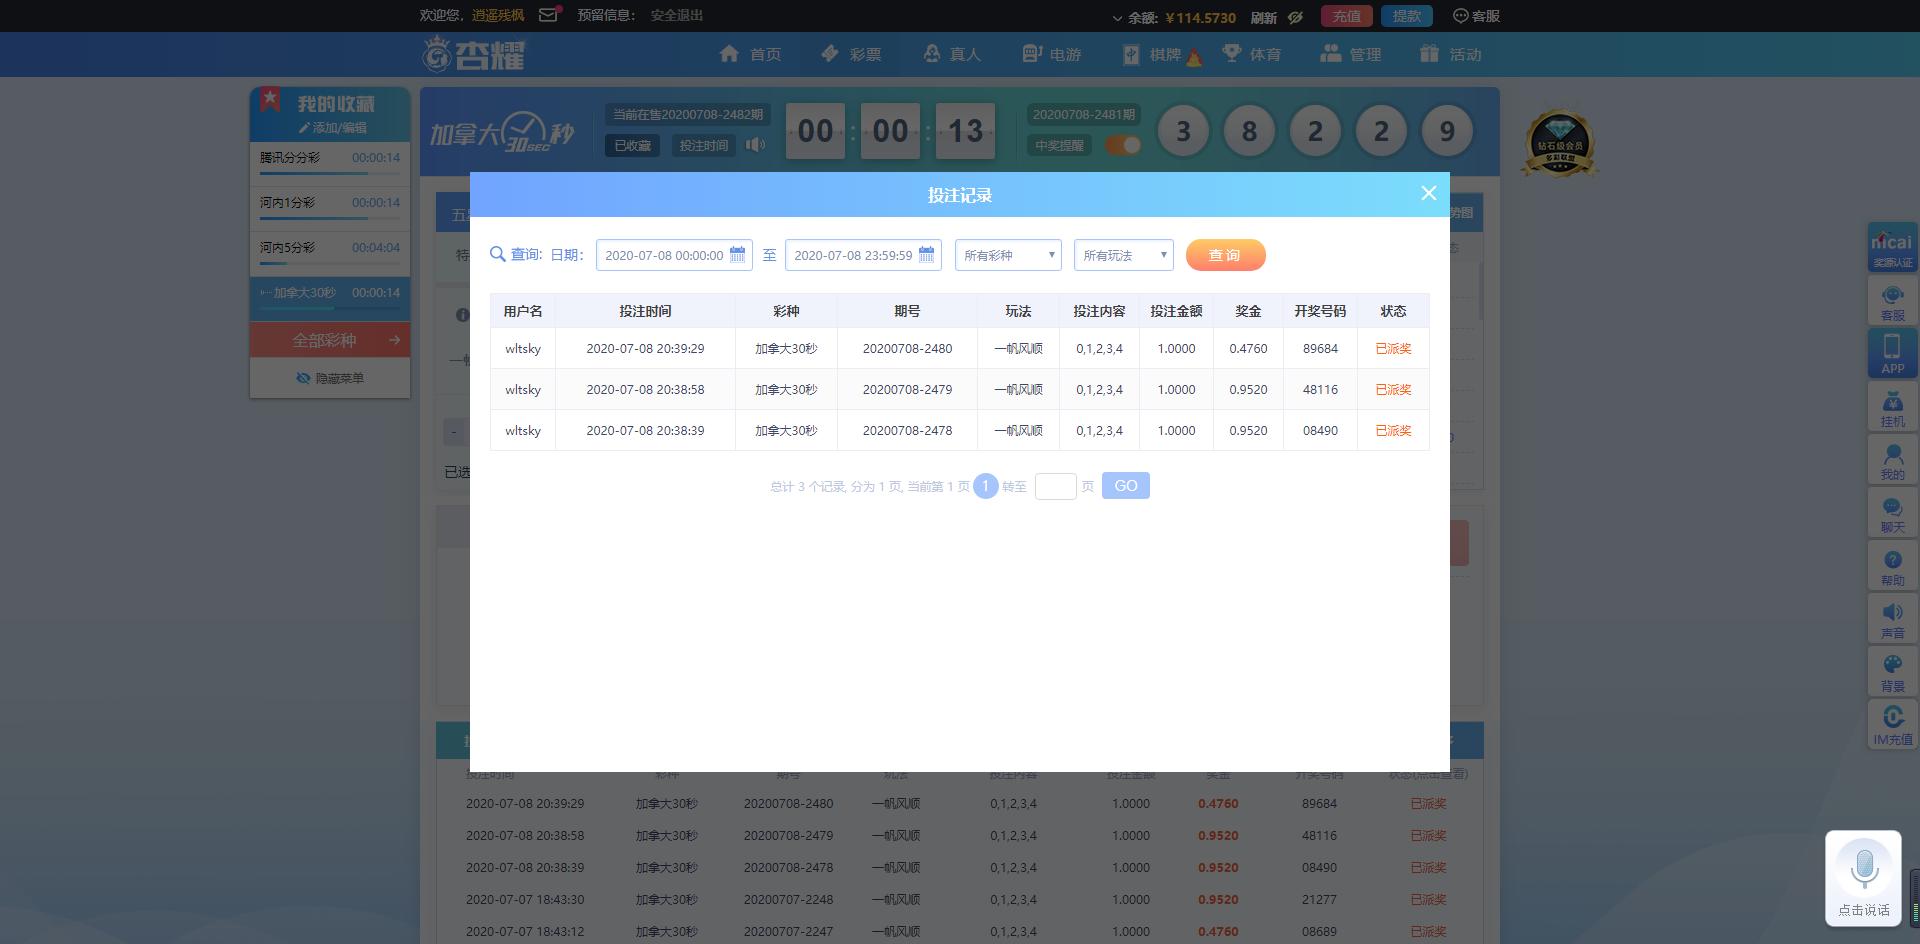Viewport: 1920px width, 944px height.
Task: Open the 活动 navigation menu
Action: point(1451,54)
